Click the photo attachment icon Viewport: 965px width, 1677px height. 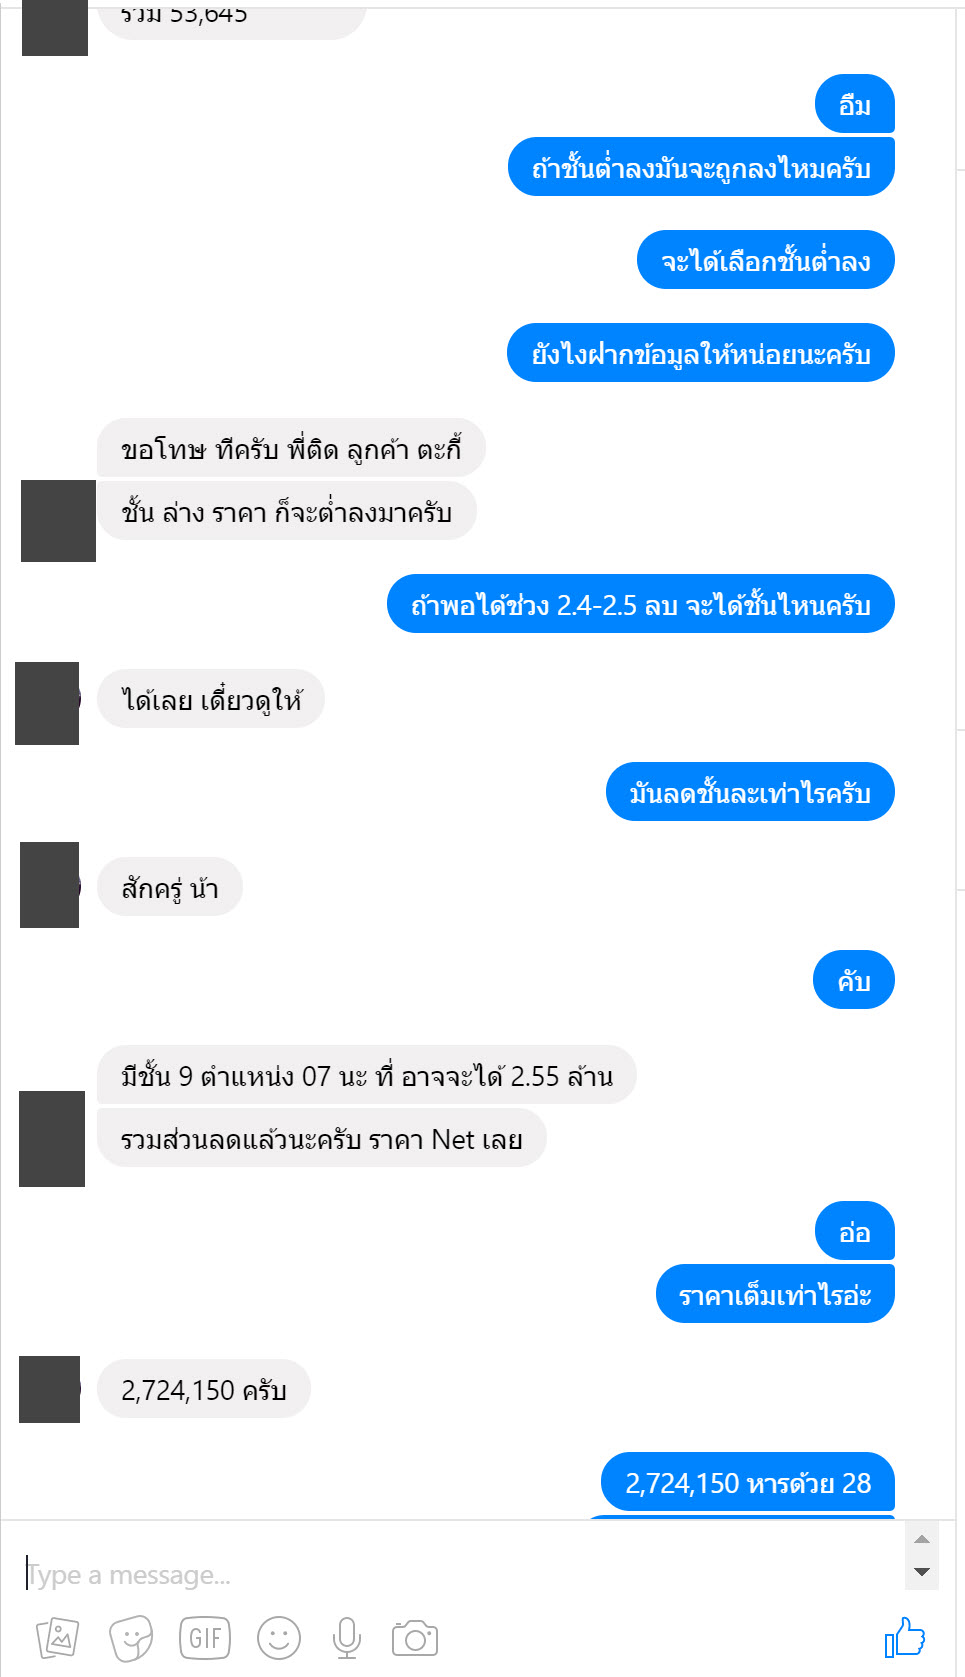(58, 1638)
